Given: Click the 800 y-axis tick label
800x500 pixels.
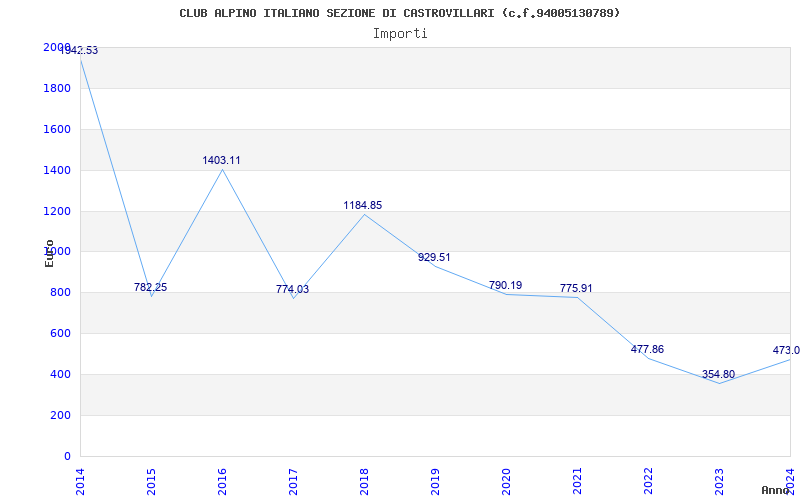Looking at the screenshot, I should 61,293.
